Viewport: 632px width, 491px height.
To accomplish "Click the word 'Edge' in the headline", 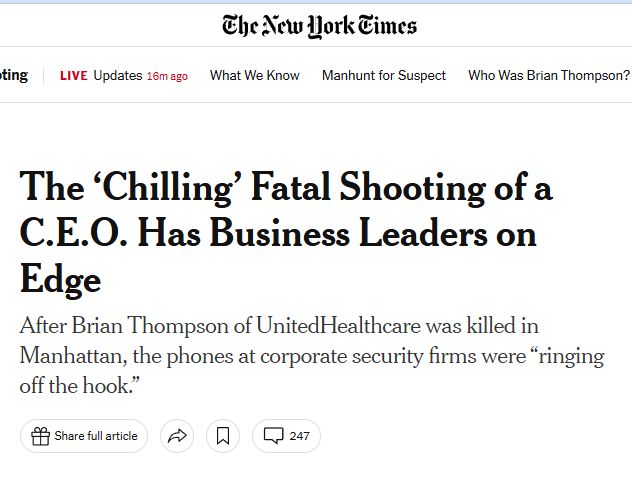I will (60, 279).
